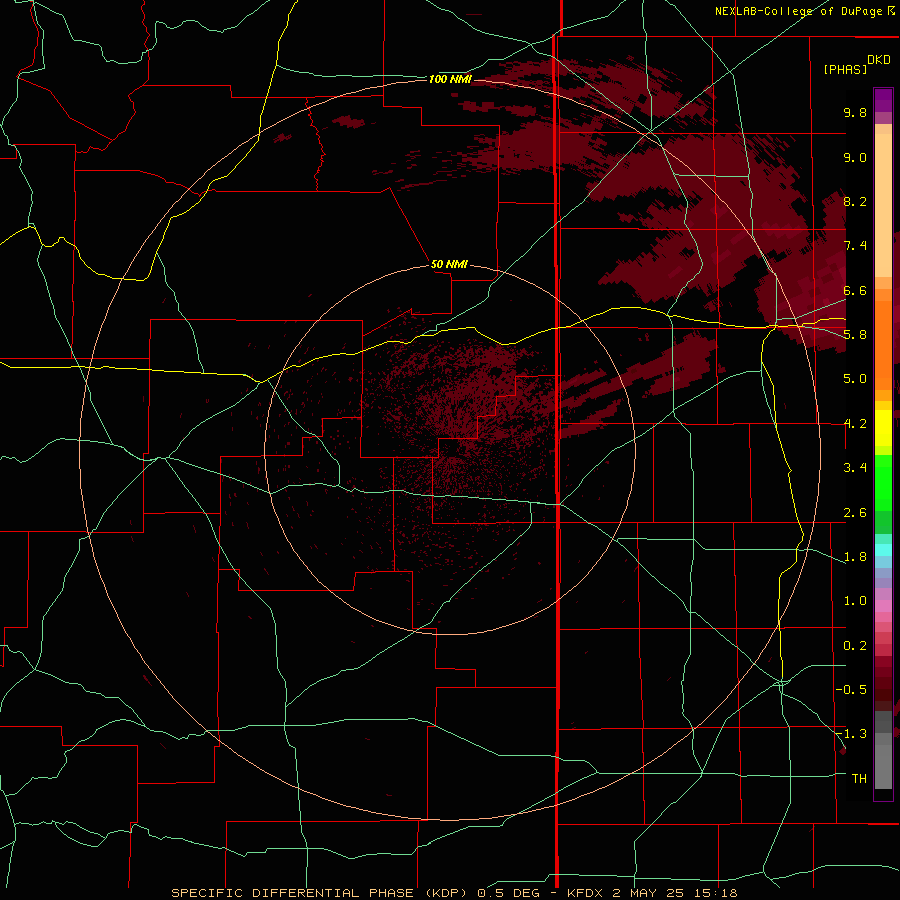Click the 1.8 scale value
This screenshot has height=900, width=900.
click(x=855, y=557)
